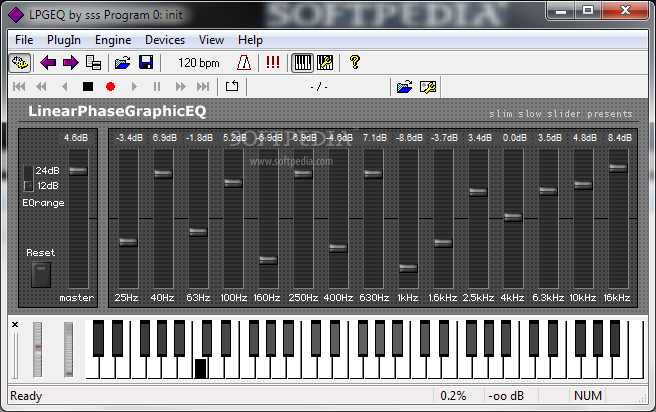Open wave file with transport-row folder icon

coord(405,87)
